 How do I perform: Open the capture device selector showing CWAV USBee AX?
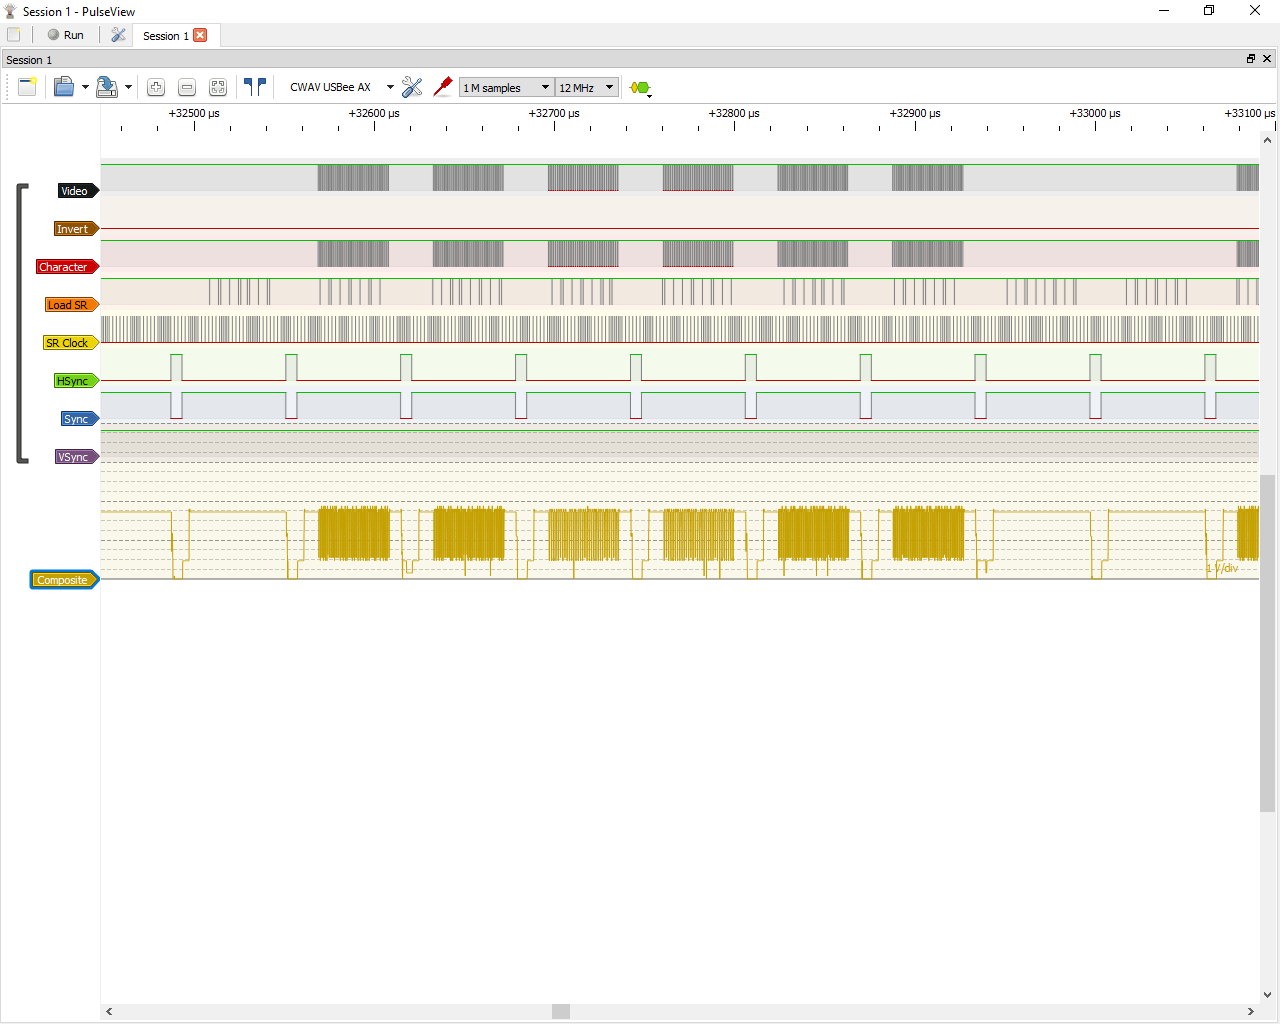337,87
